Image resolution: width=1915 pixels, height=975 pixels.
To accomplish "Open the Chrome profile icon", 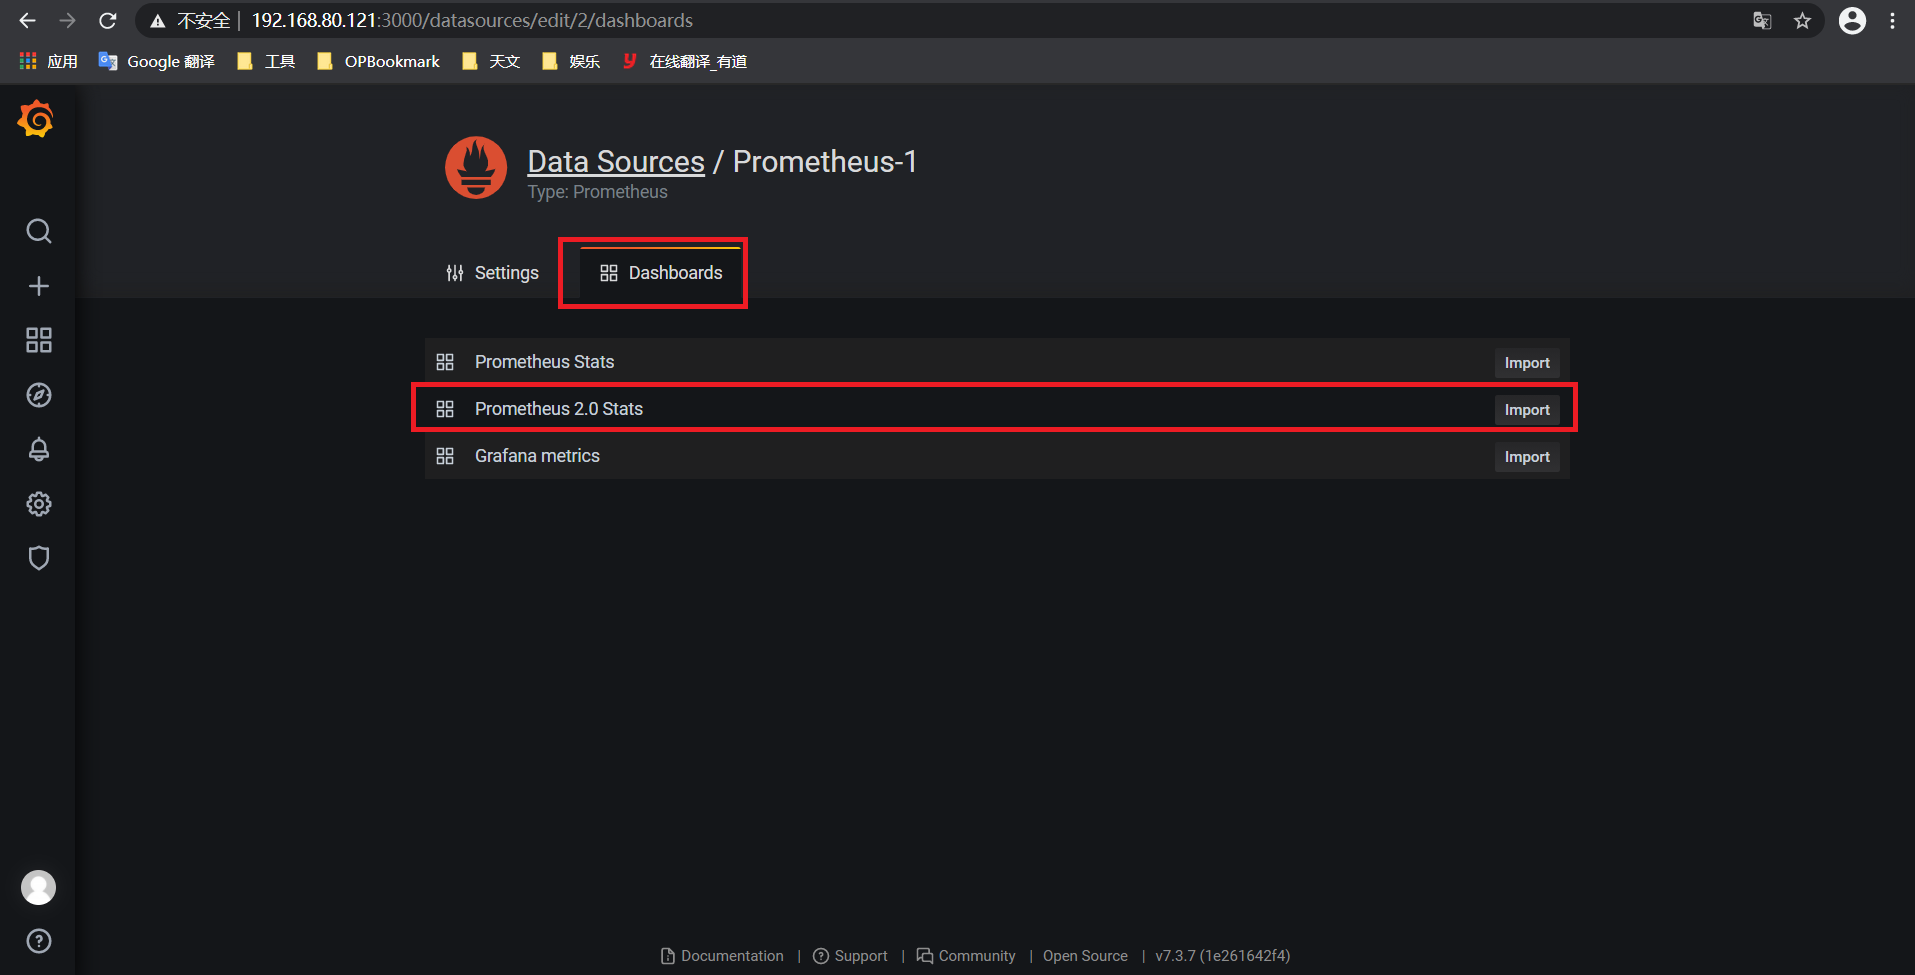I will [1852, 21].
